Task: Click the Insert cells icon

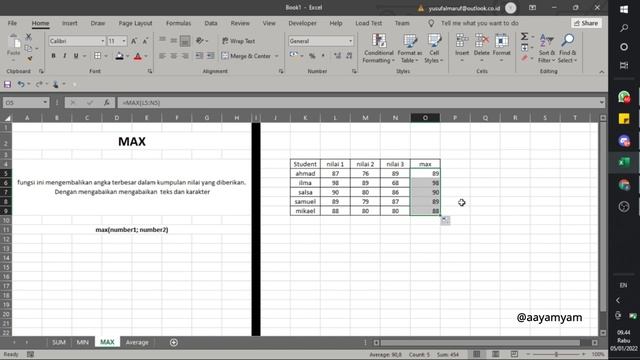Action: [462, 41]
